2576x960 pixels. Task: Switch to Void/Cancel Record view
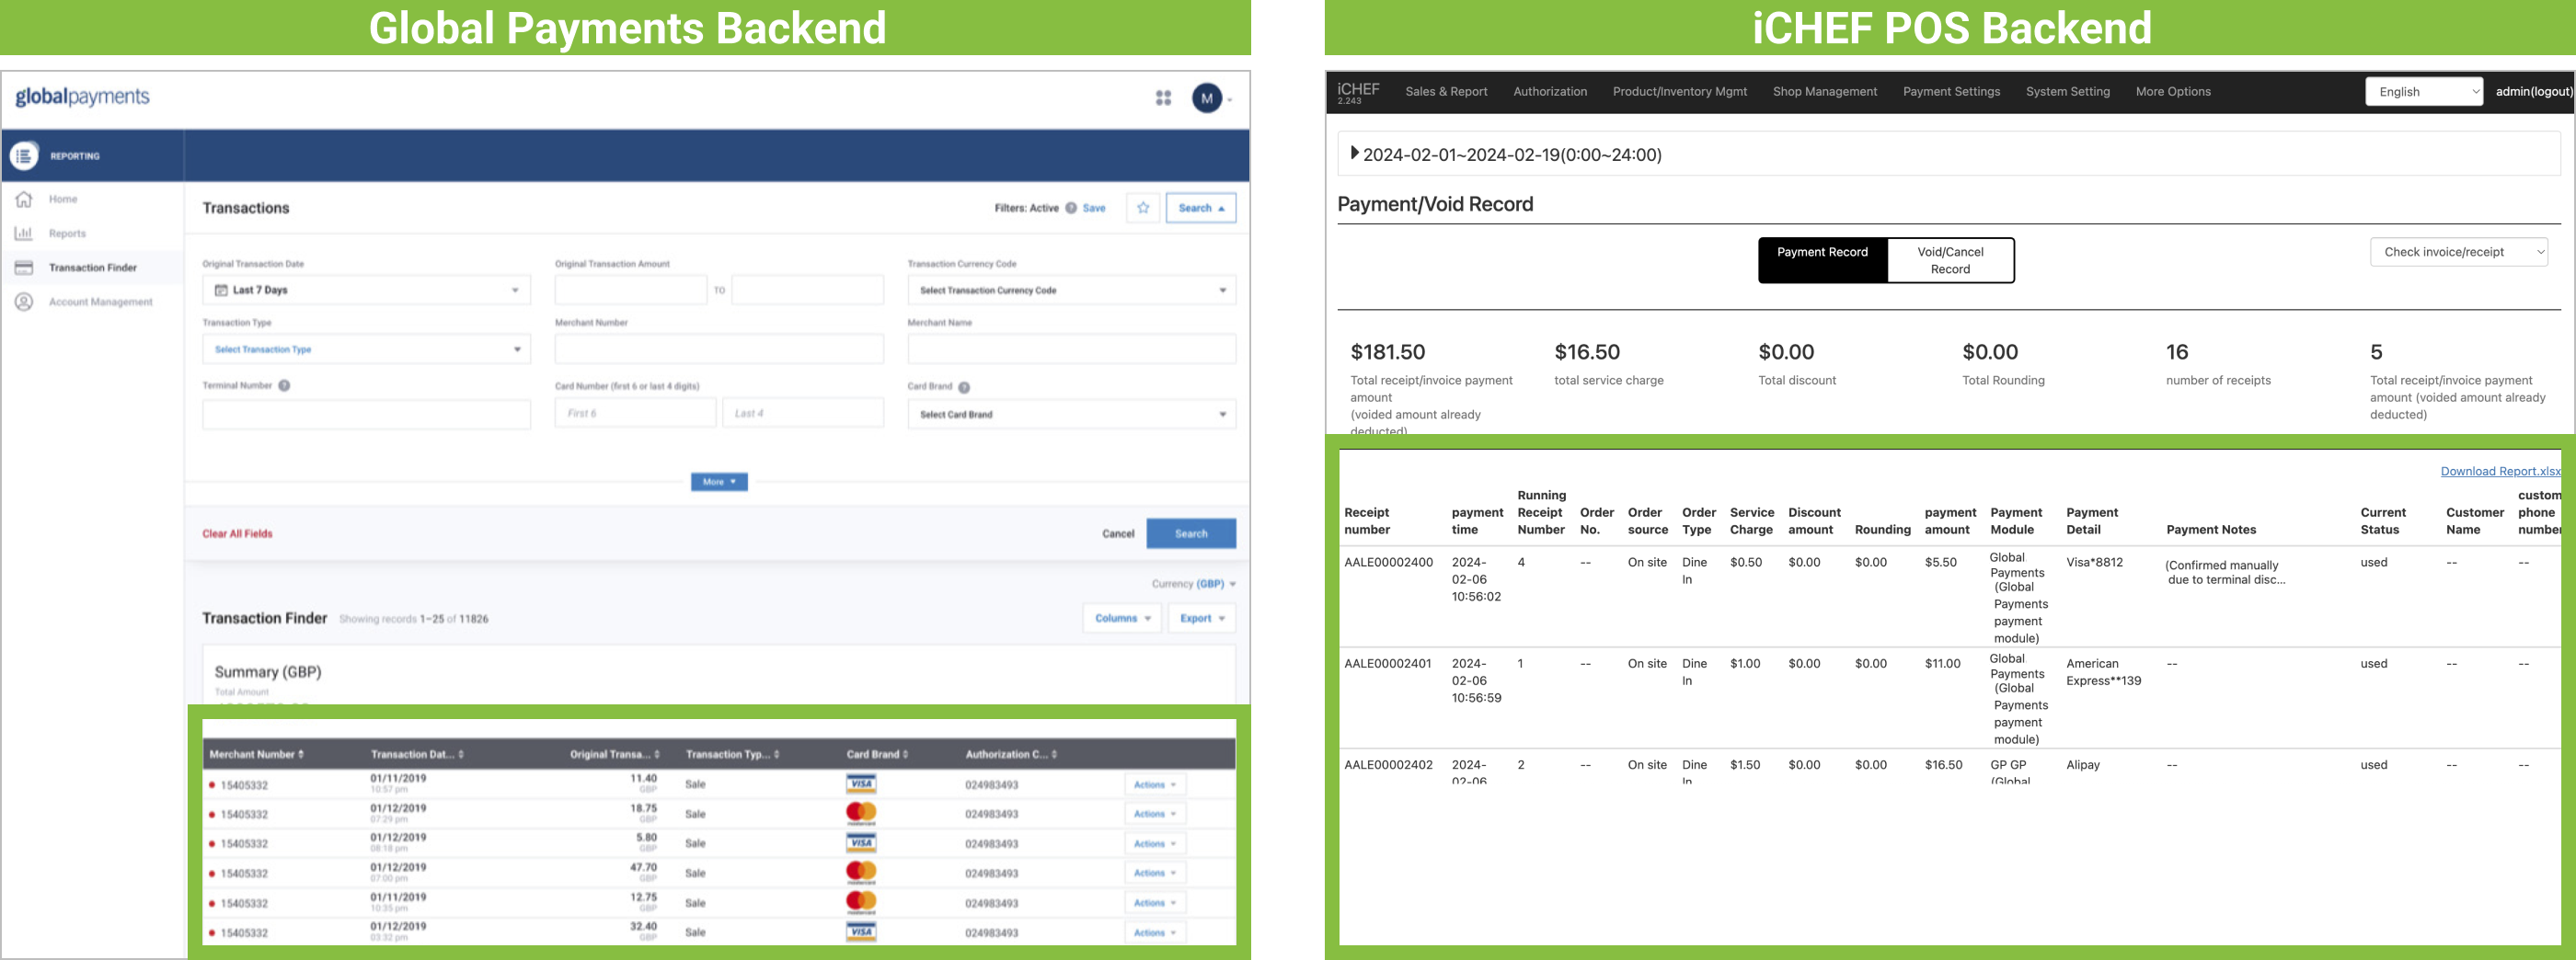pyautogui.click(x=1950, y=260)
